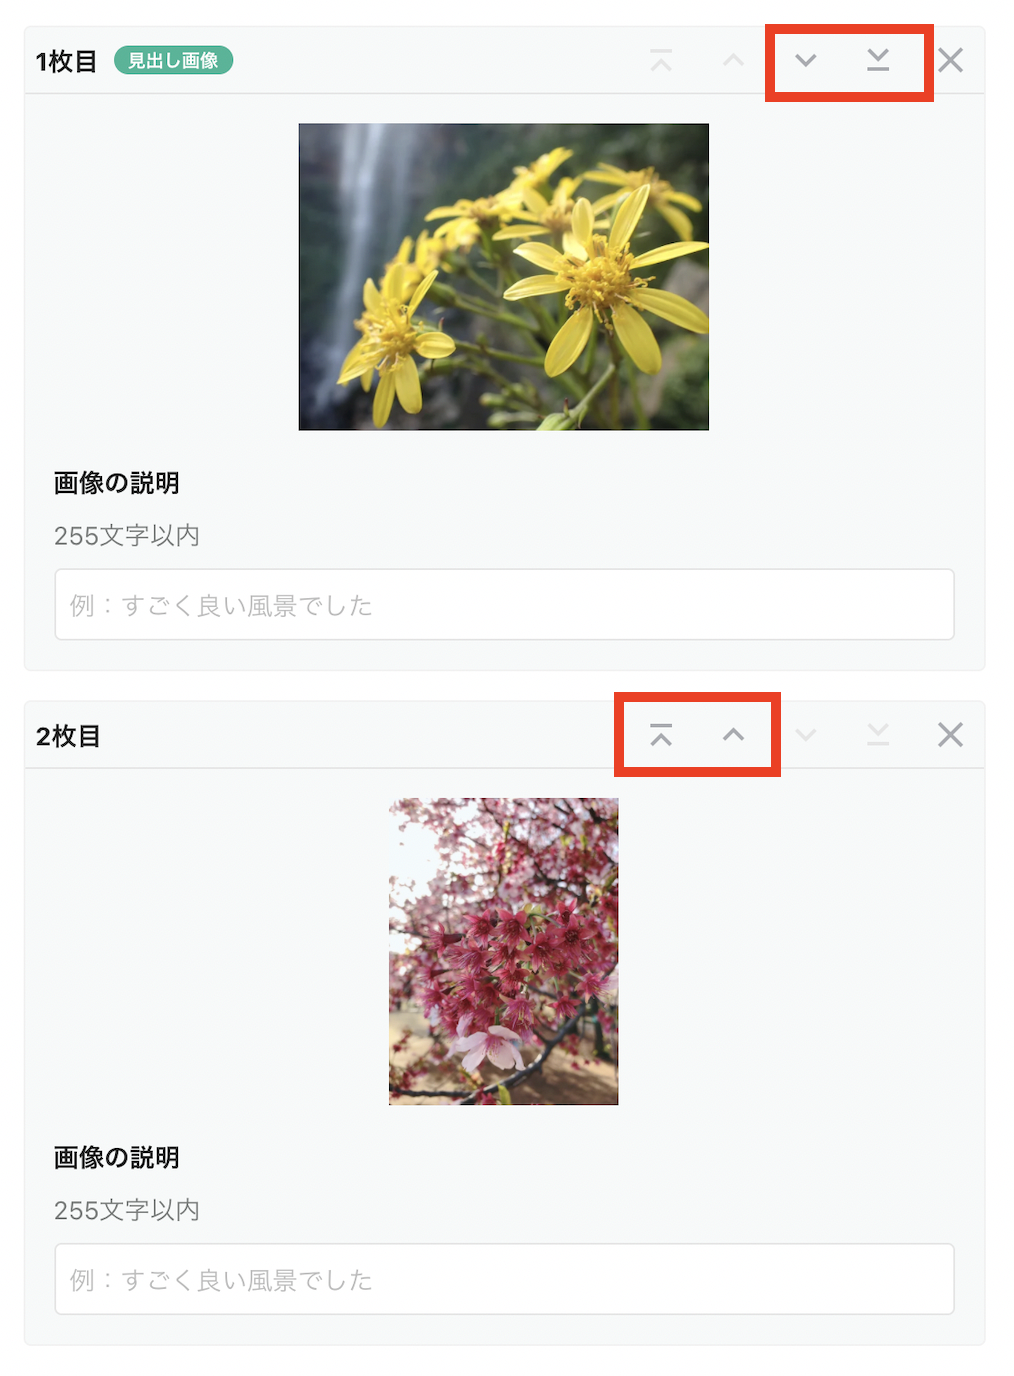
Task: Move second image up one position
Action: [x=734, y=735]
